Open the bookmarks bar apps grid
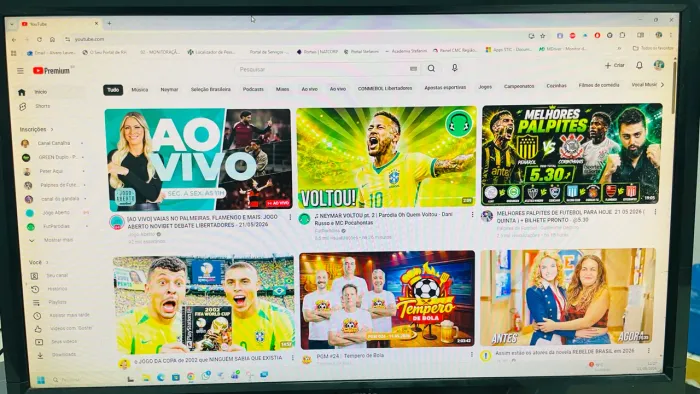 (14, 53)
